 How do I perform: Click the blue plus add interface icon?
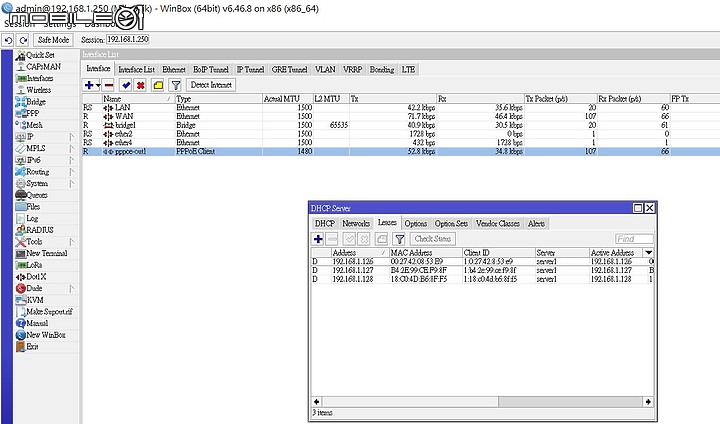89,85
